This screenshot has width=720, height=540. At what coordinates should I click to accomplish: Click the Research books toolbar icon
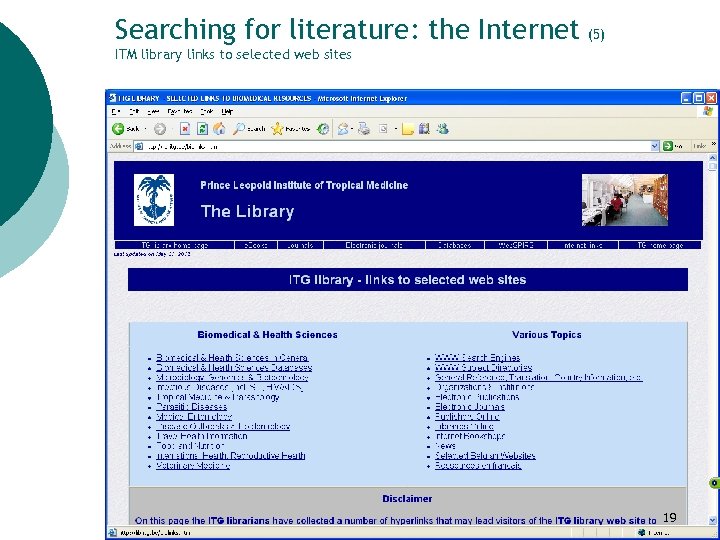tap(424, 129)
